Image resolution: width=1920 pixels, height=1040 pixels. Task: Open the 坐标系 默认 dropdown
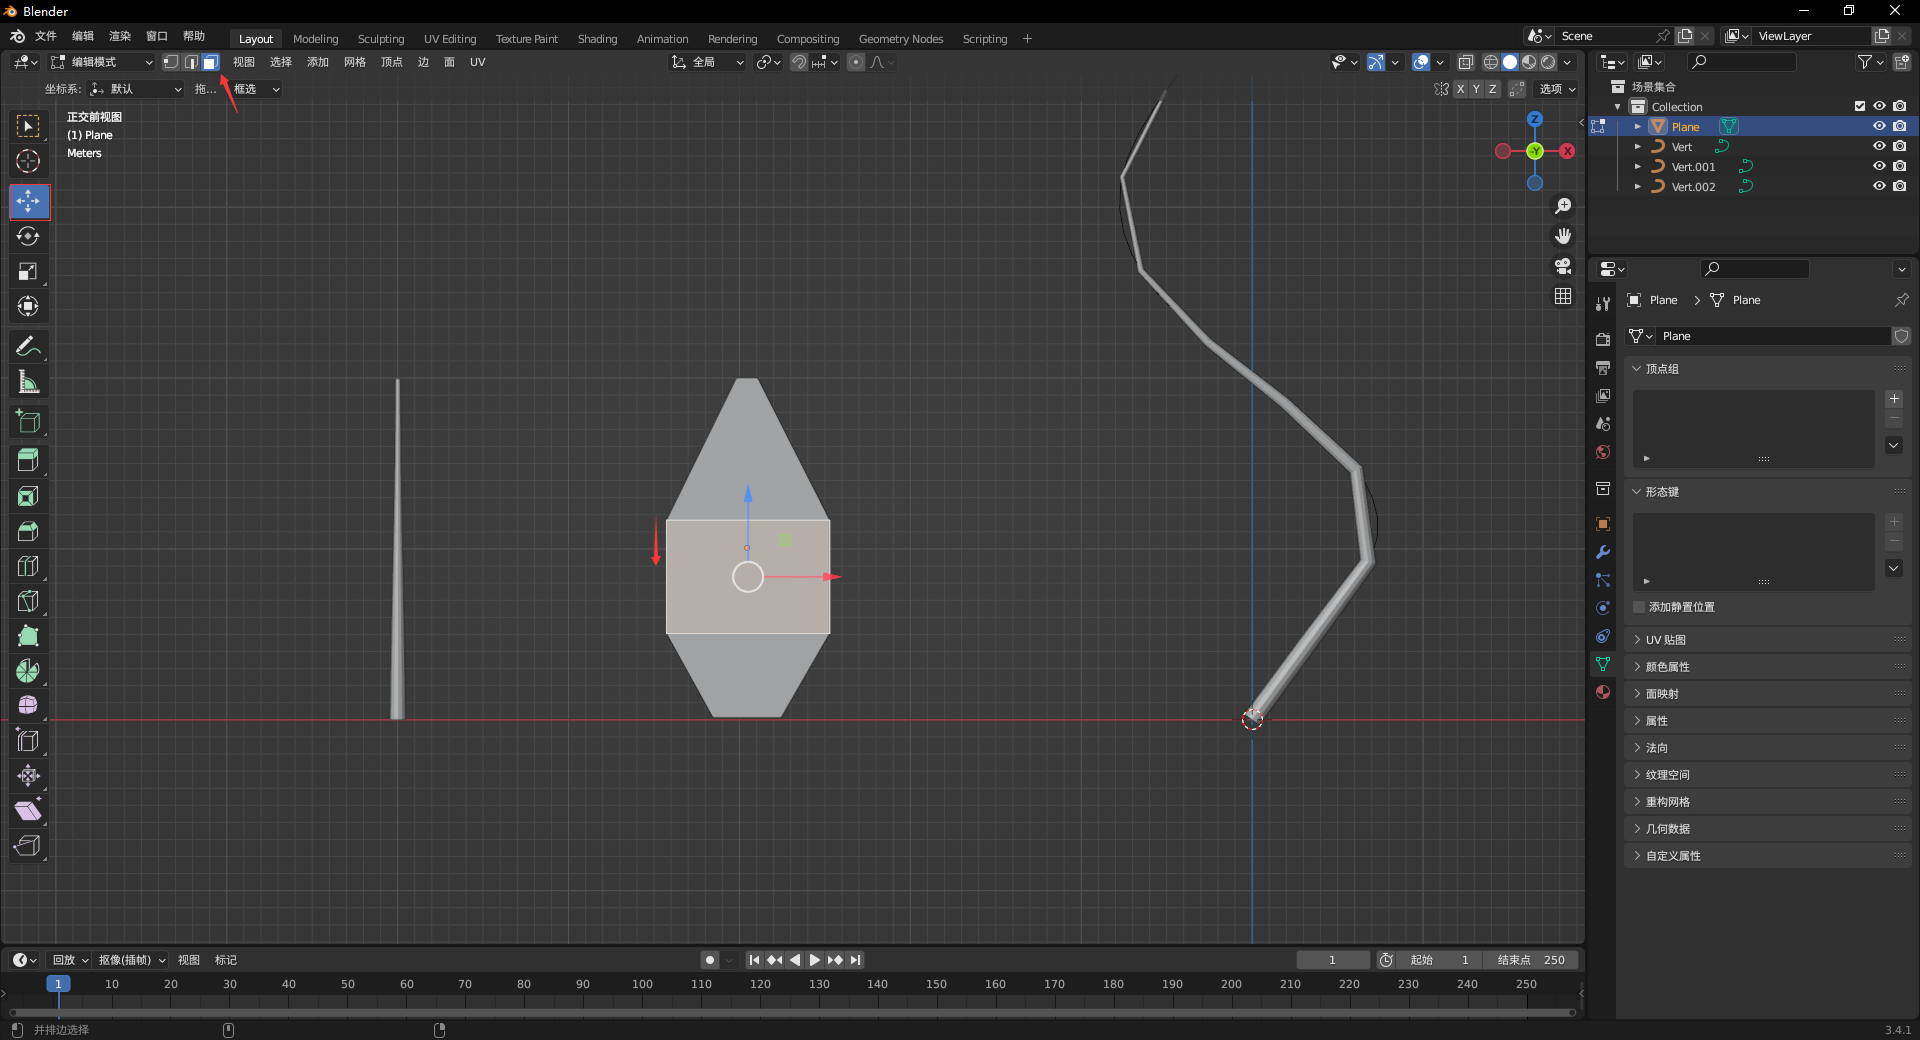(136, 89)
